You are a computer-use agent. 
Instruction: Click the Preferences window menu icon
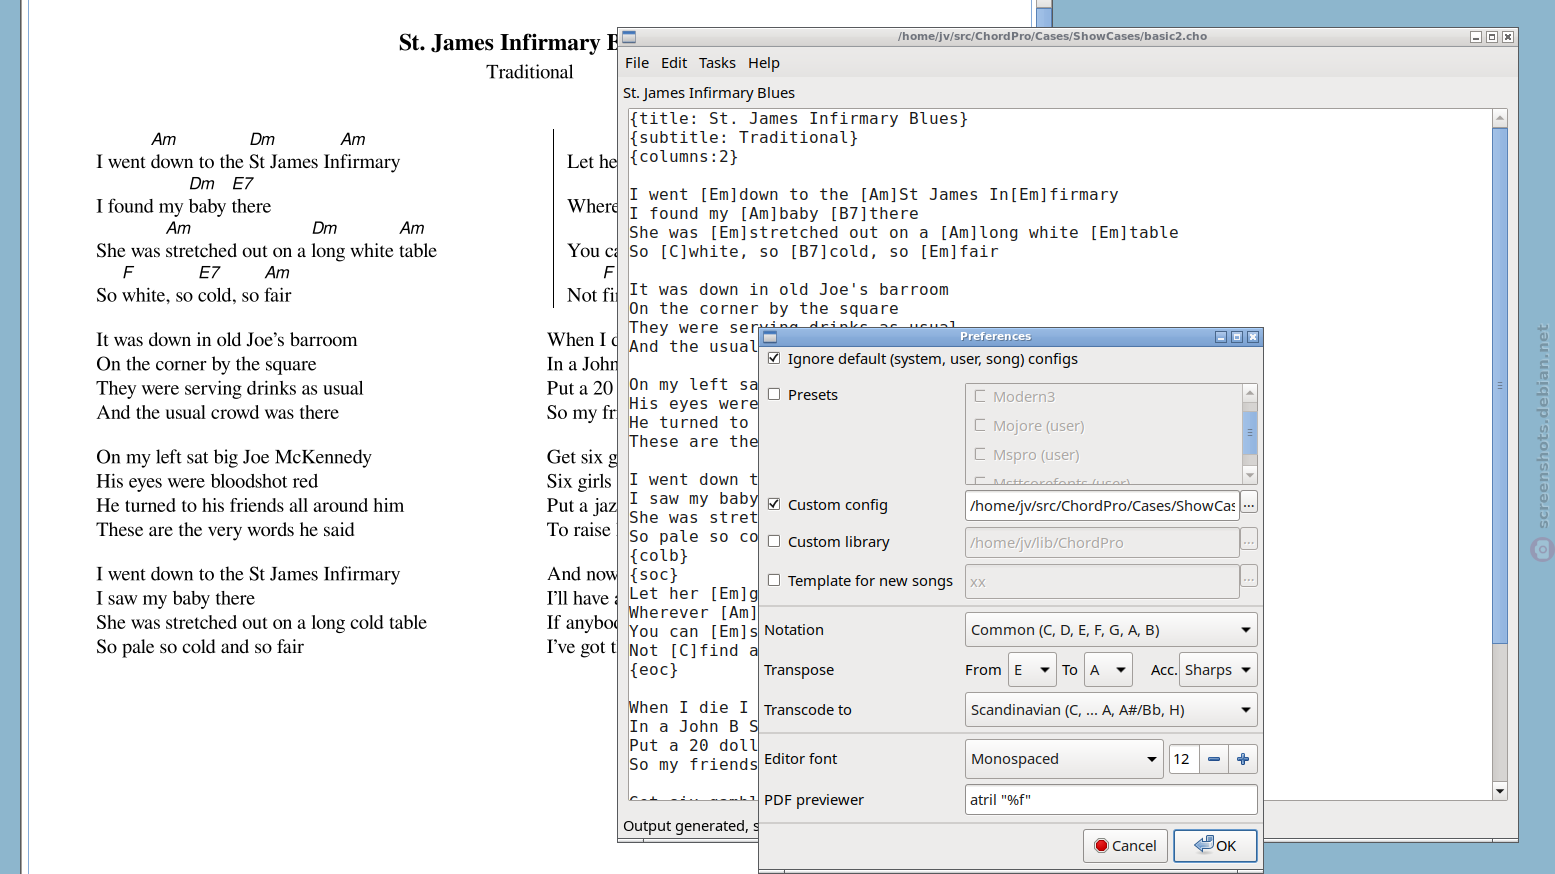coord(770,337)
